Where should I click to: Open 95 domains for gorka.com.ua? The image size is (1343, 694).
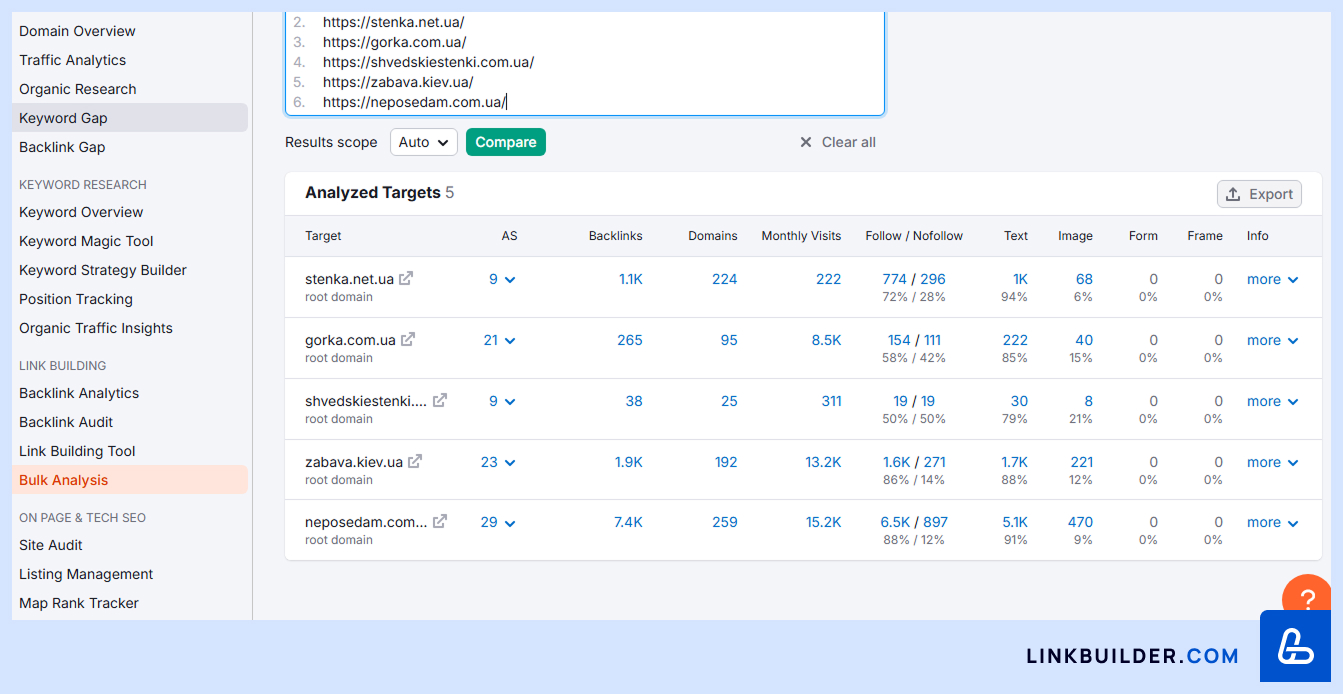tap(729, 340)
